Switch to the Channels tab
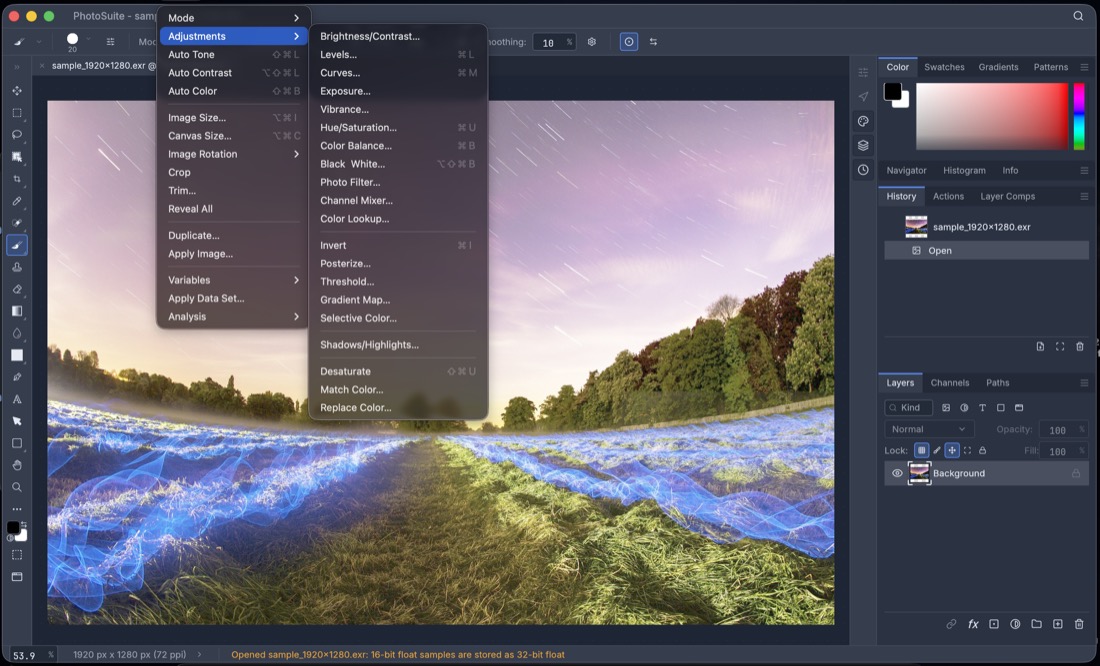Image resolution: width=1100 pixels, height=666 pixels. 949,383
